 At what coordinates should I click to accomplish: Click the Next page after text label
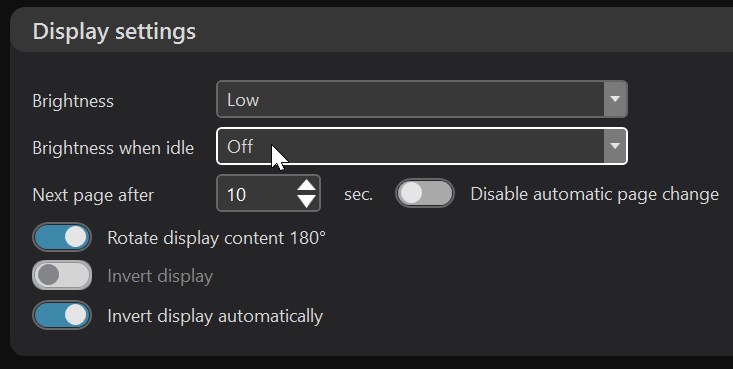click(93, 195)
